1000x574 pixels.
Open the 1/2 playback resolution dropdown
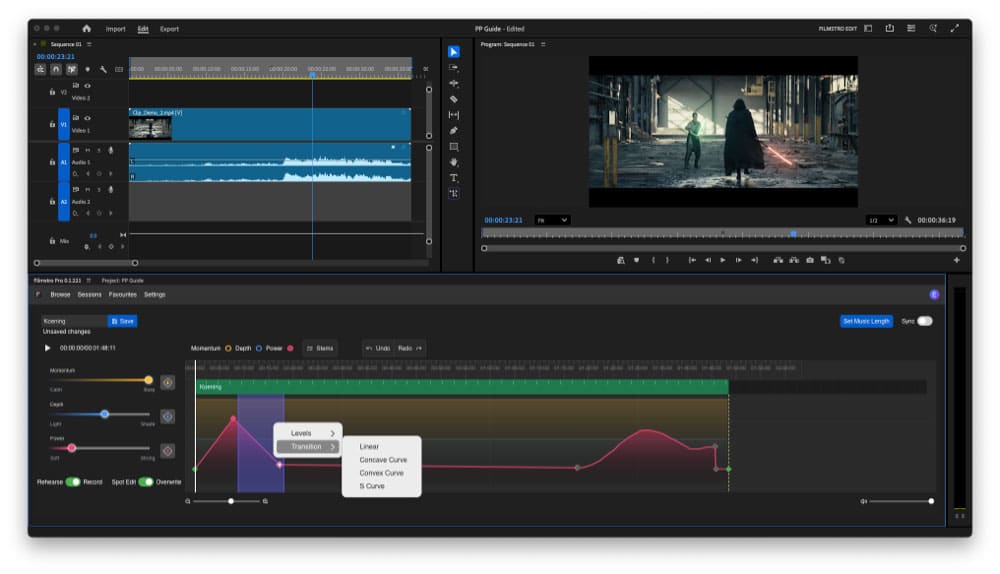[882, 220]
